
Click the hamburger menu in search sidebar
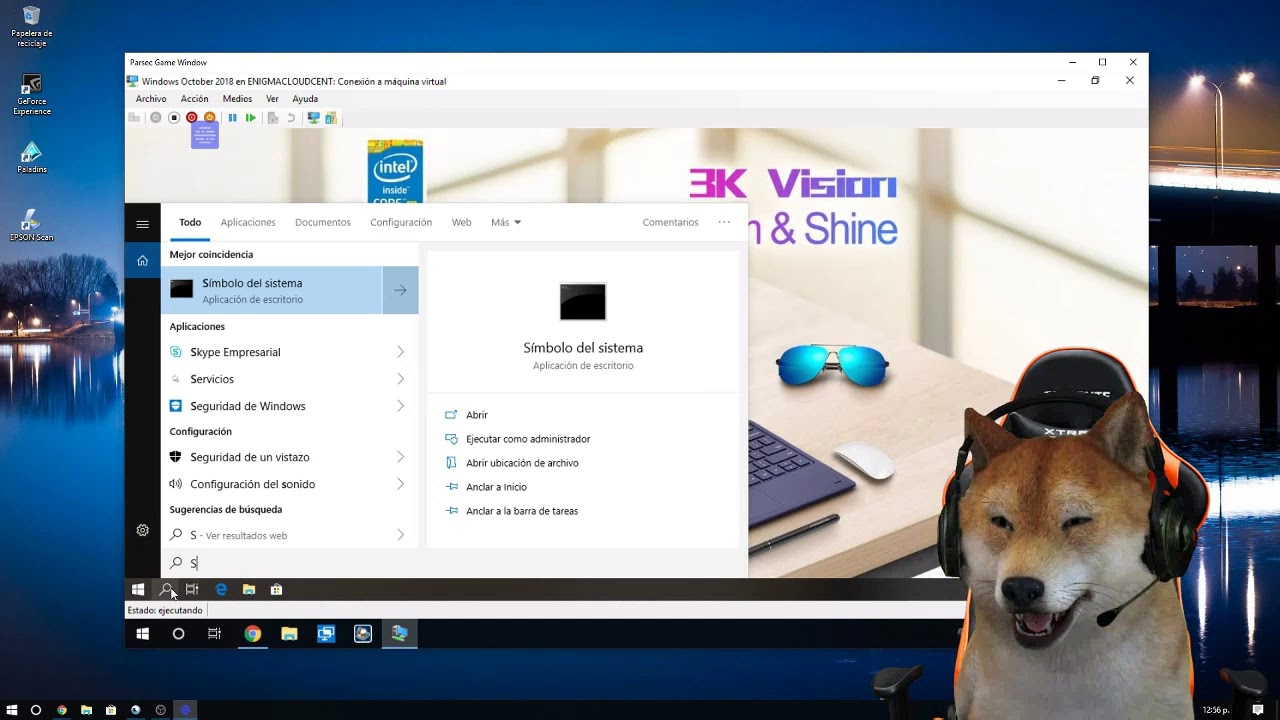point(142,224)
